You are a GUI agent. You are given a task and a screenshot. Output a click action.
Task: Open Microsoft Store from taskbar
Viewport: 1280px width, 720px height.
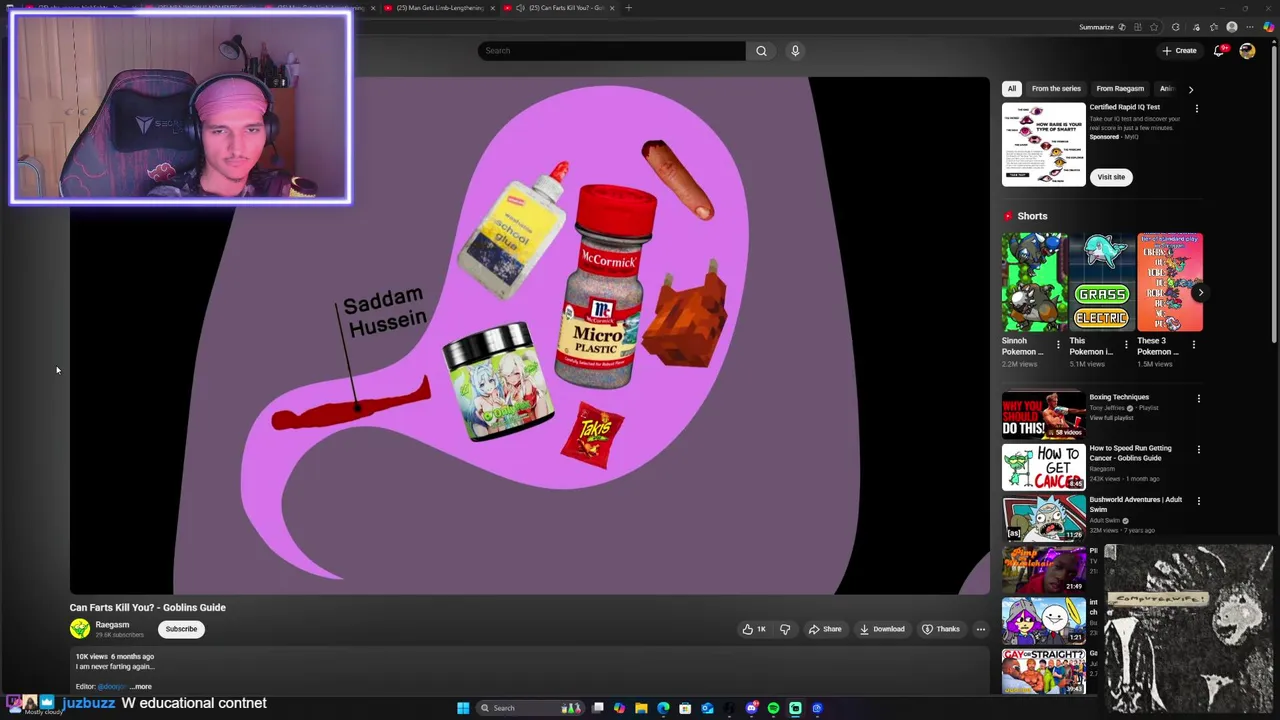685,708
